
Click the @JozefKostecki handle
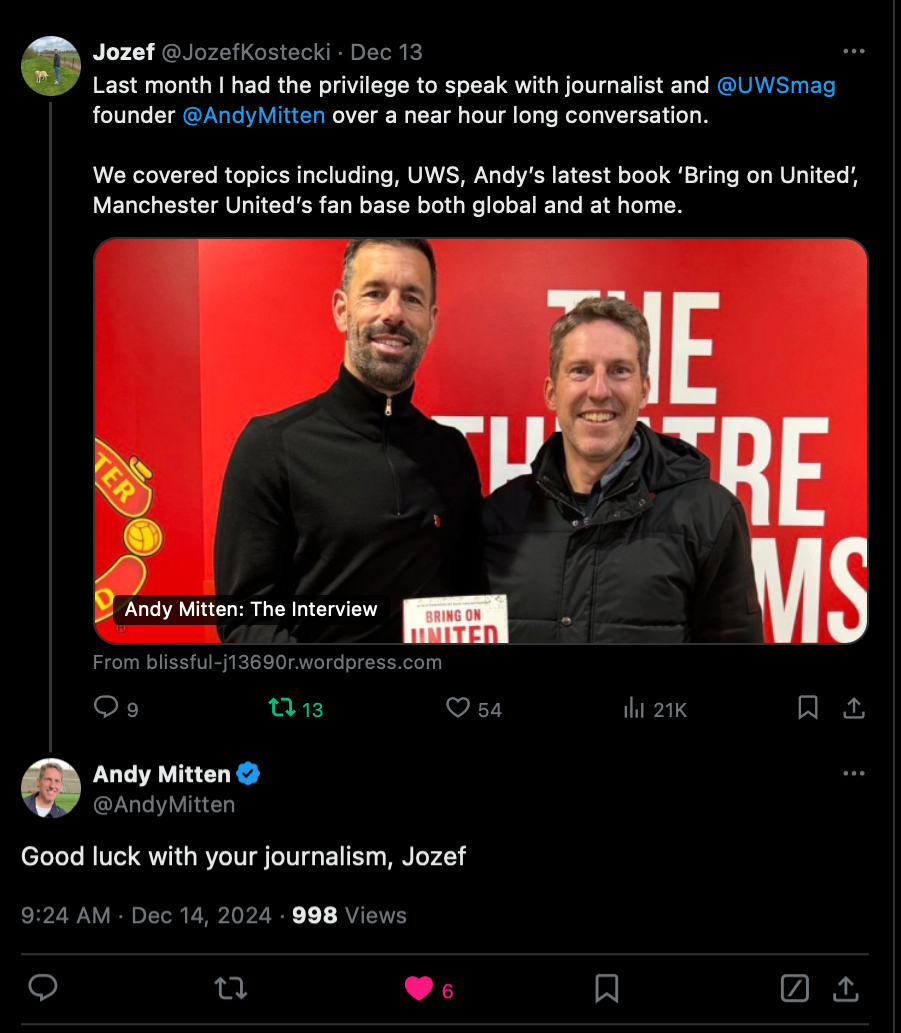point(246,52)
